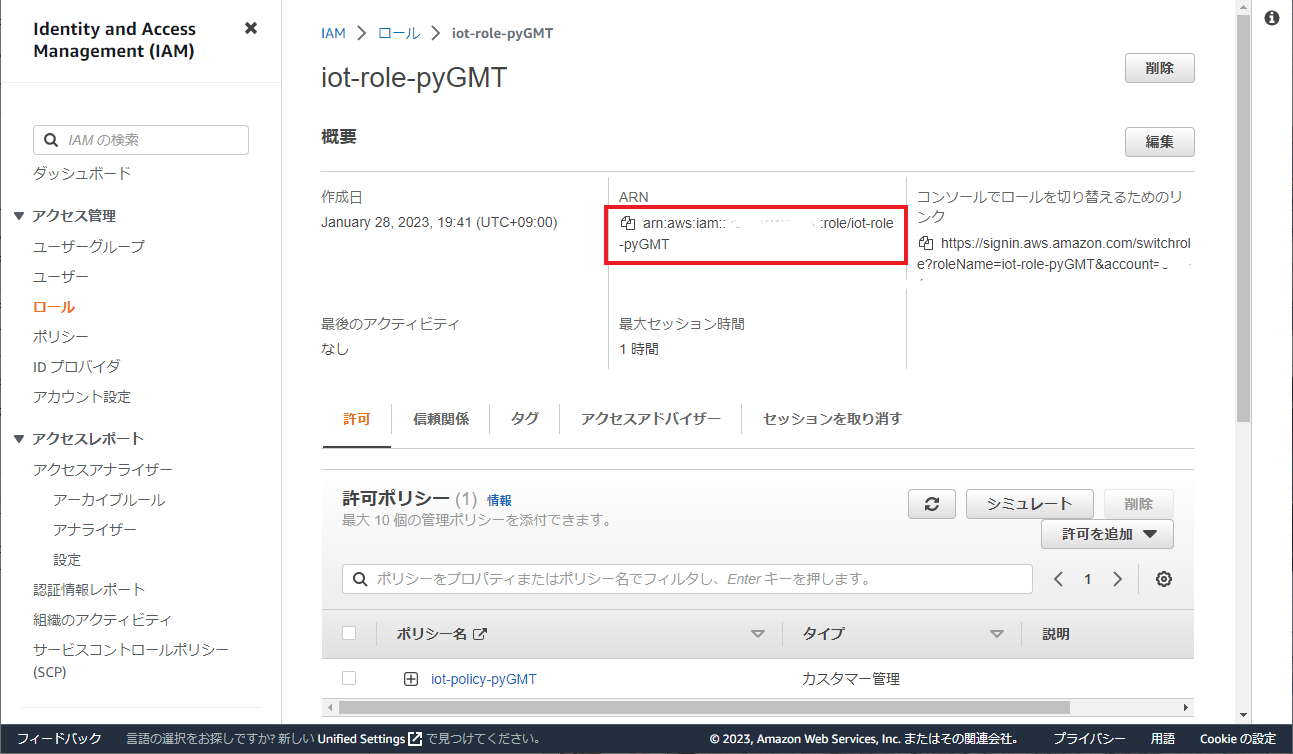This screenshot has width=1293, height=754.
Task: Focus the policy filter input field
Action: click(x=687, y=579)
